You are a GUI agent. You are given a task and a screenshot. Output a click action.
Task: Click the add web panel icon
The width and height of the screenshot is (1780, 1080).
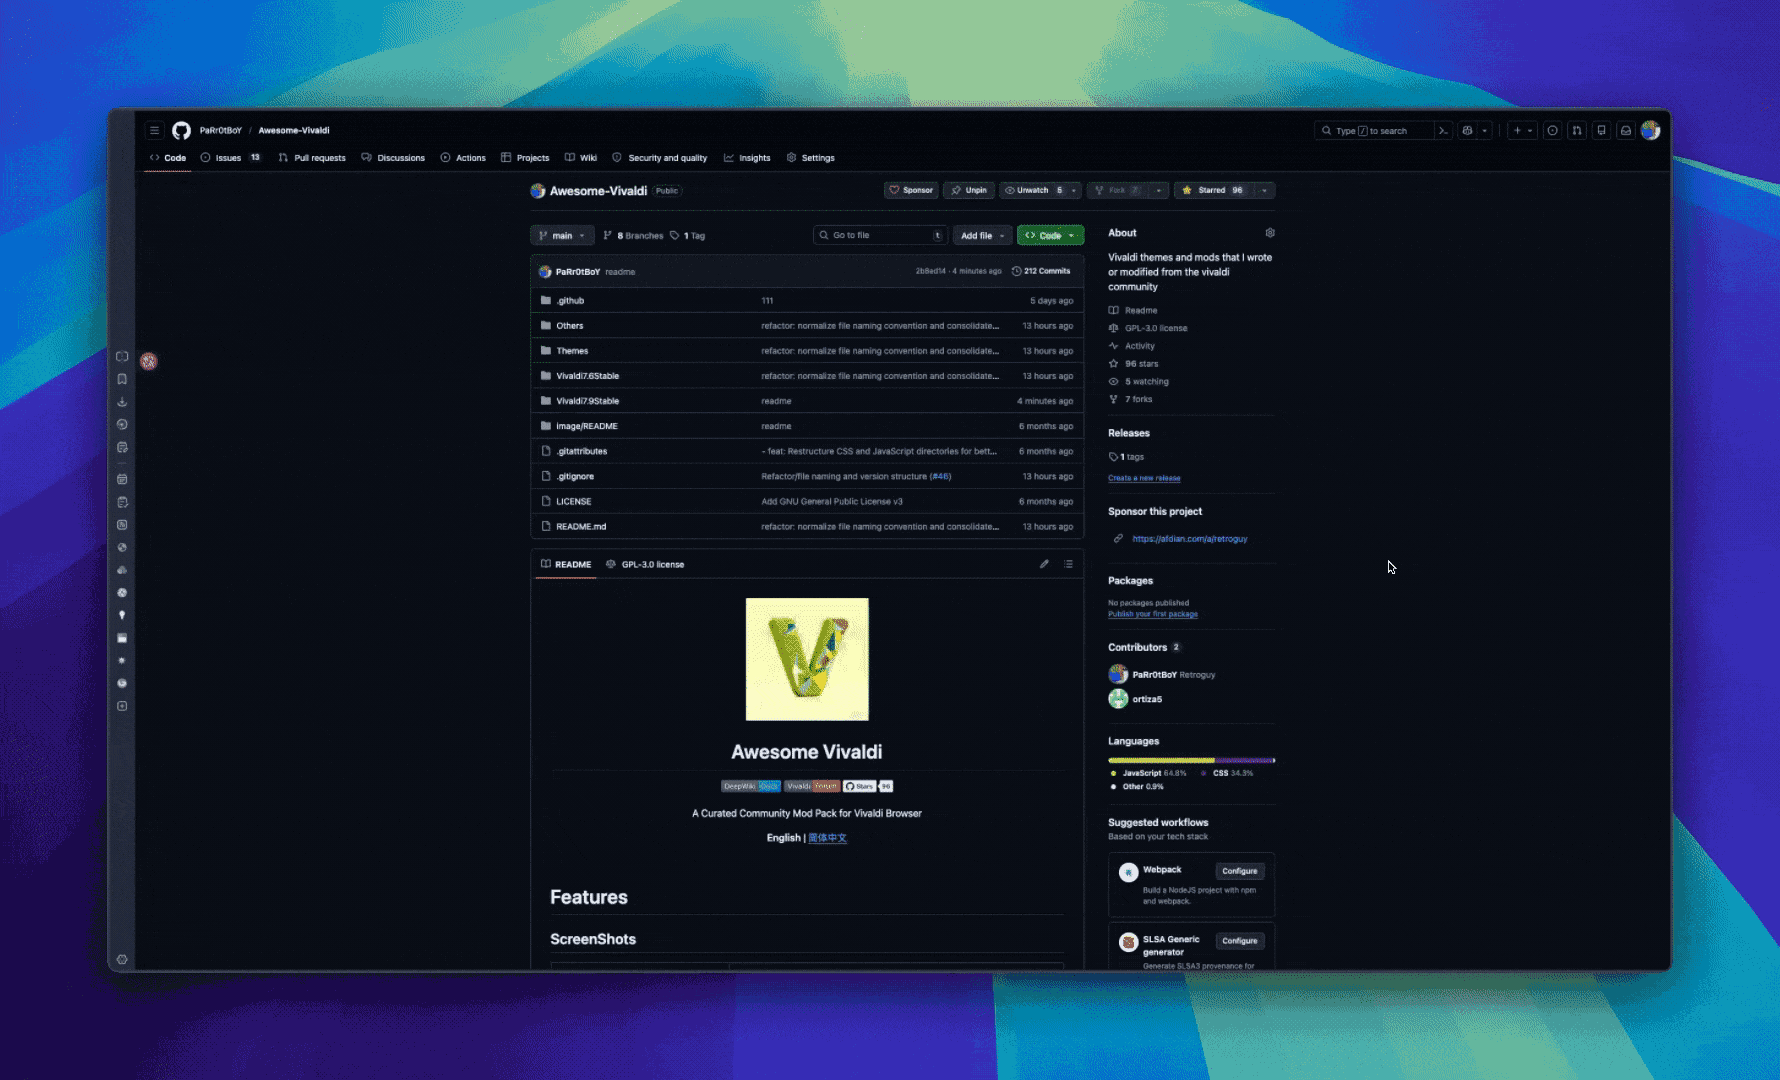[122, 706]
